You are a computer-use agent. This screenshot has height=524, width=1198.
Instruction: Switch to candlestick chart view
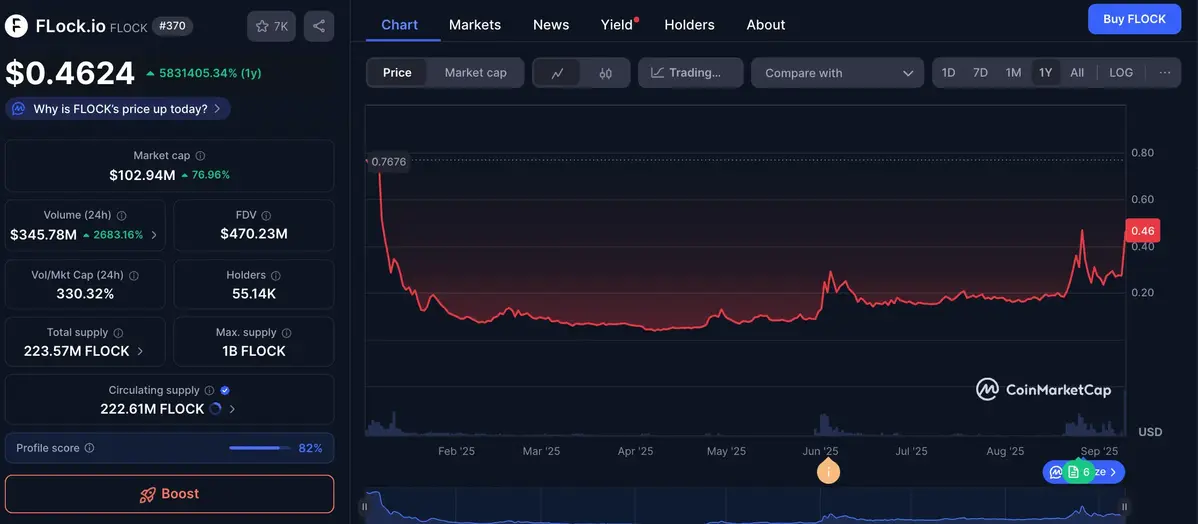(x=605, y=73)
